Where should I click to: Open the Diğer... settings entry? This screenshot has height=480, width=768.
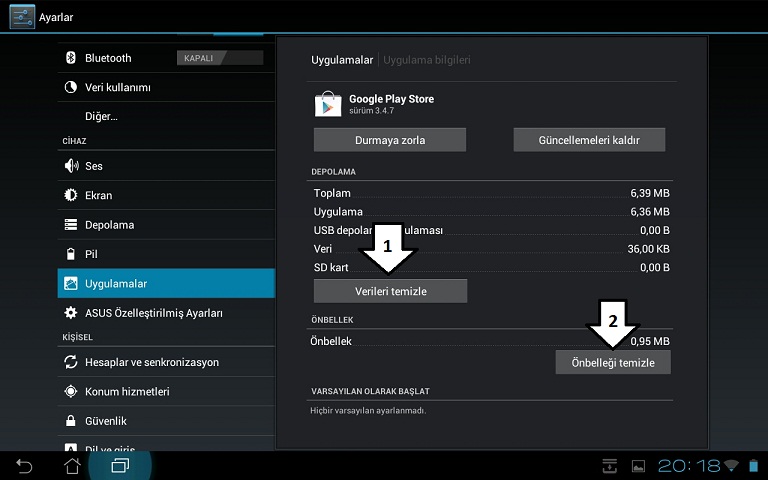tap(166, 116)
